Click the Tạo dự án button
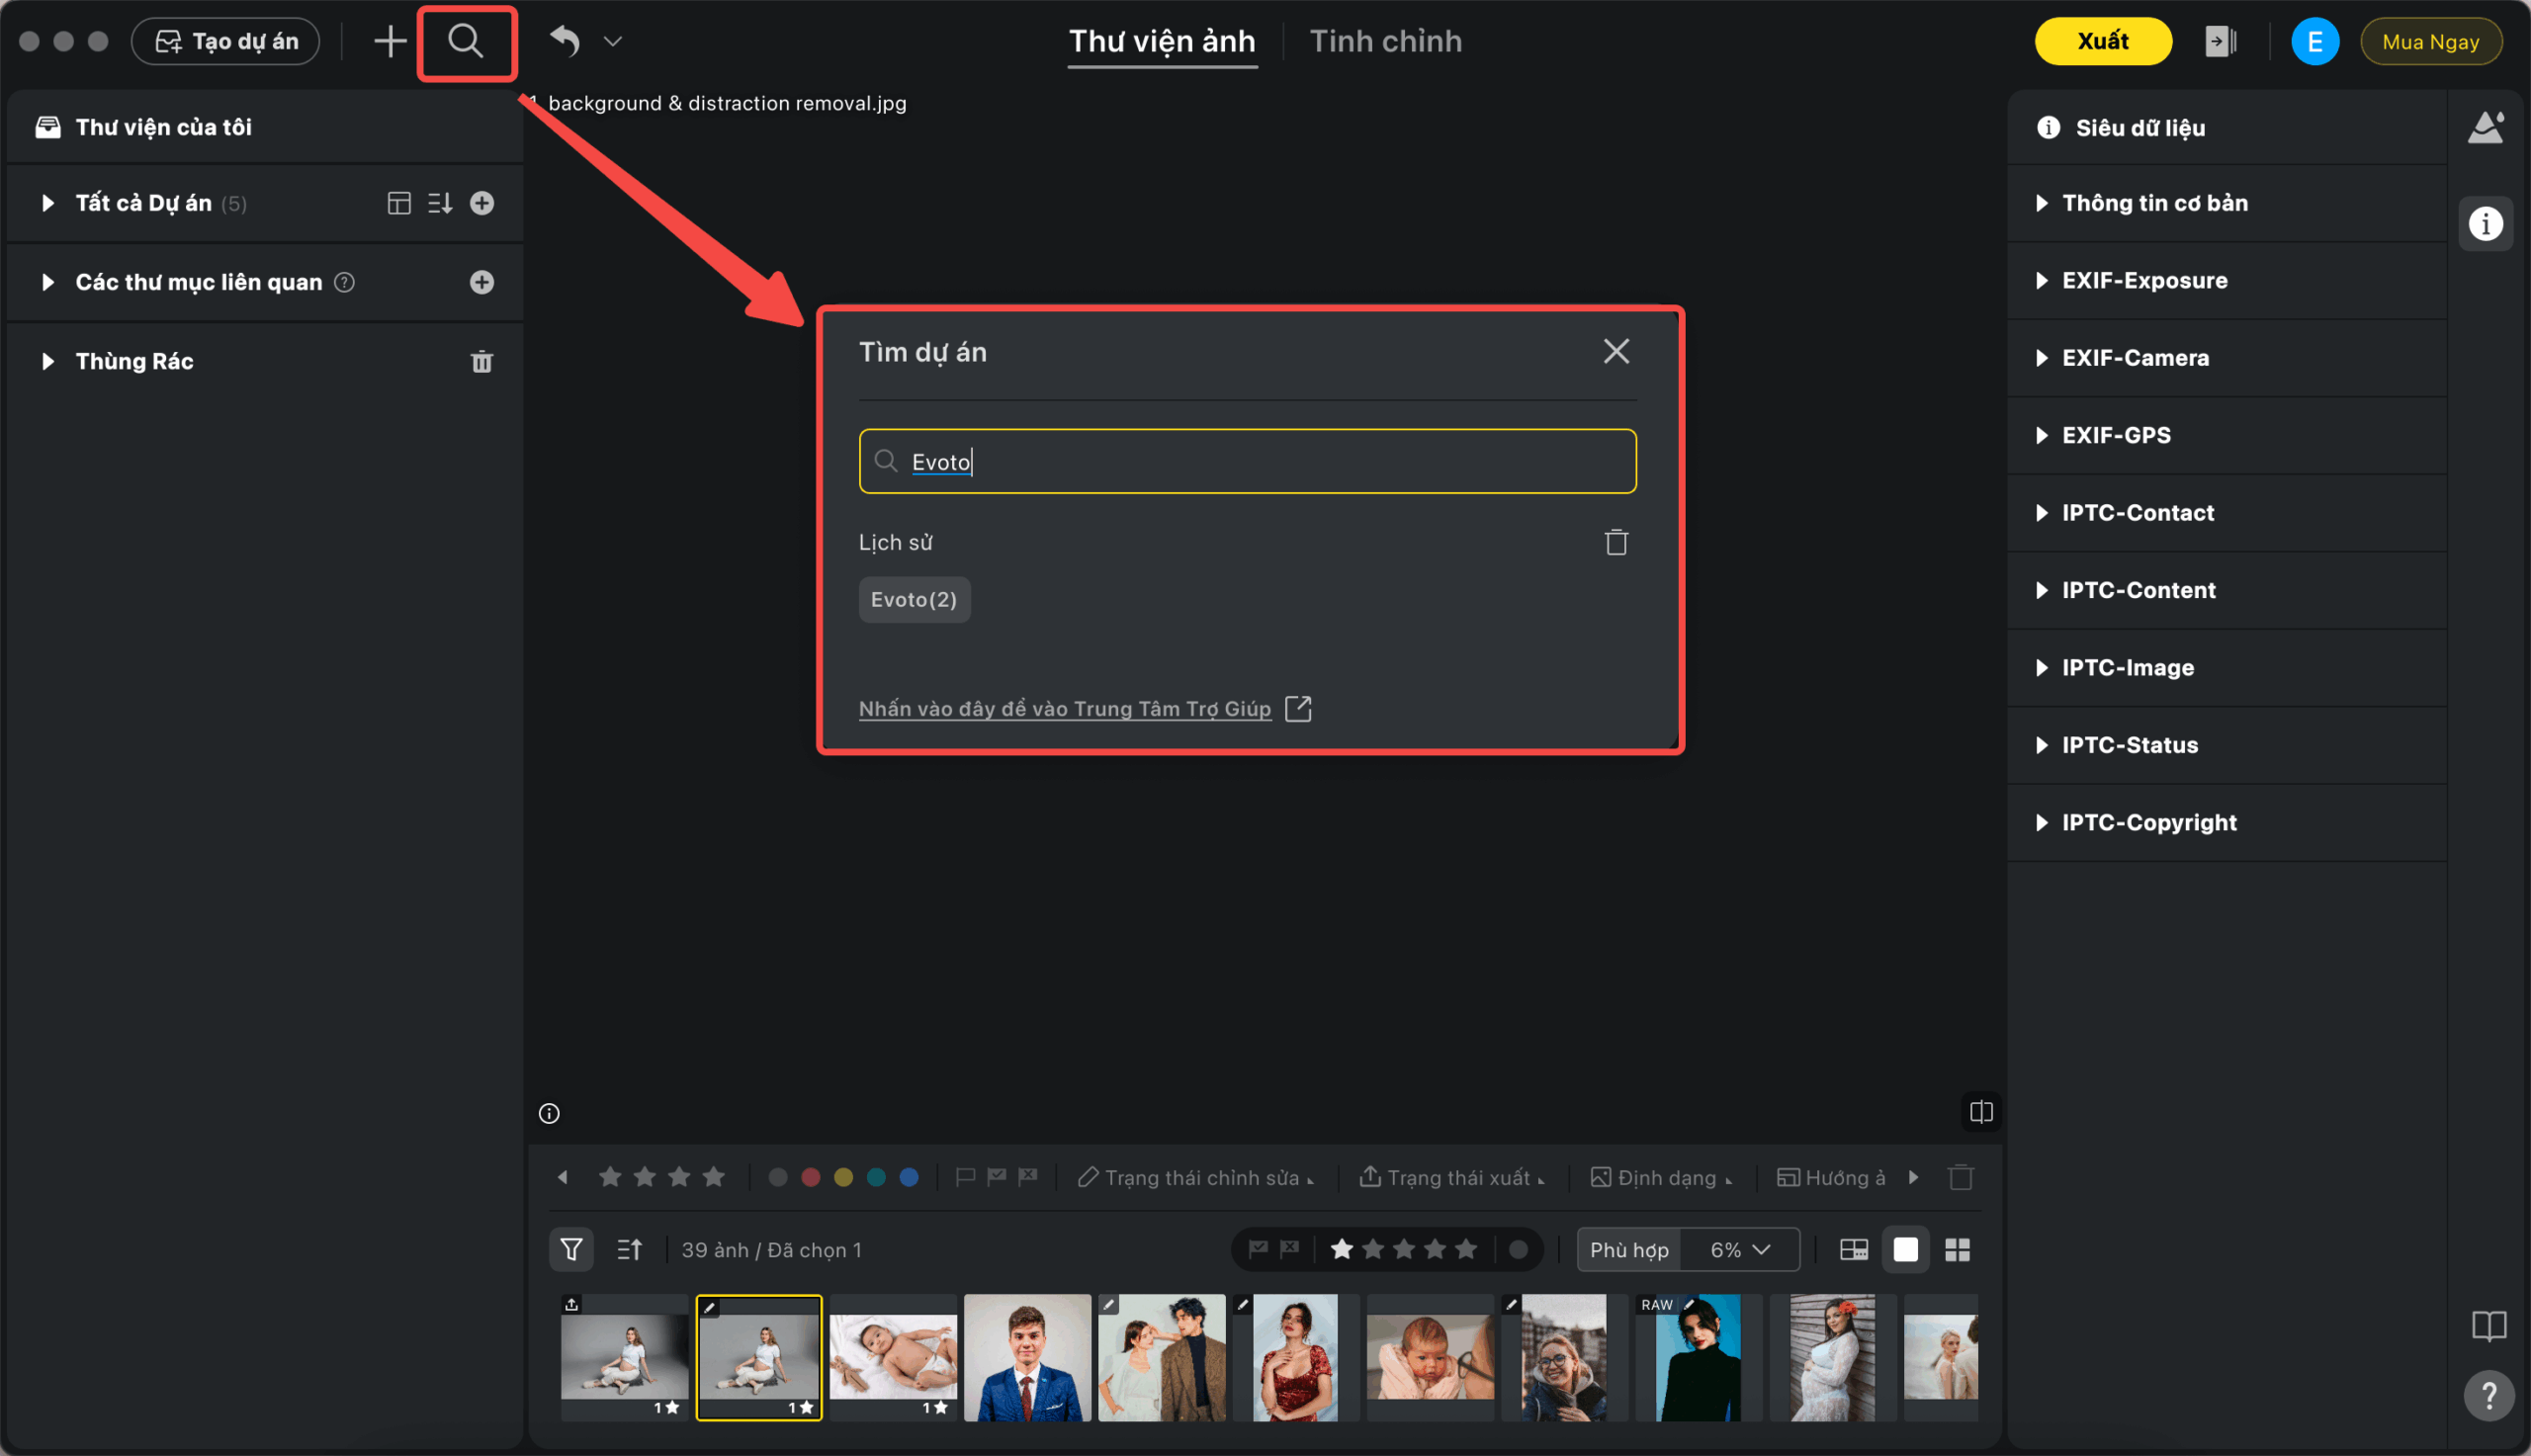This screenshot has height=1456, width=2531. (x=226, y=41)
